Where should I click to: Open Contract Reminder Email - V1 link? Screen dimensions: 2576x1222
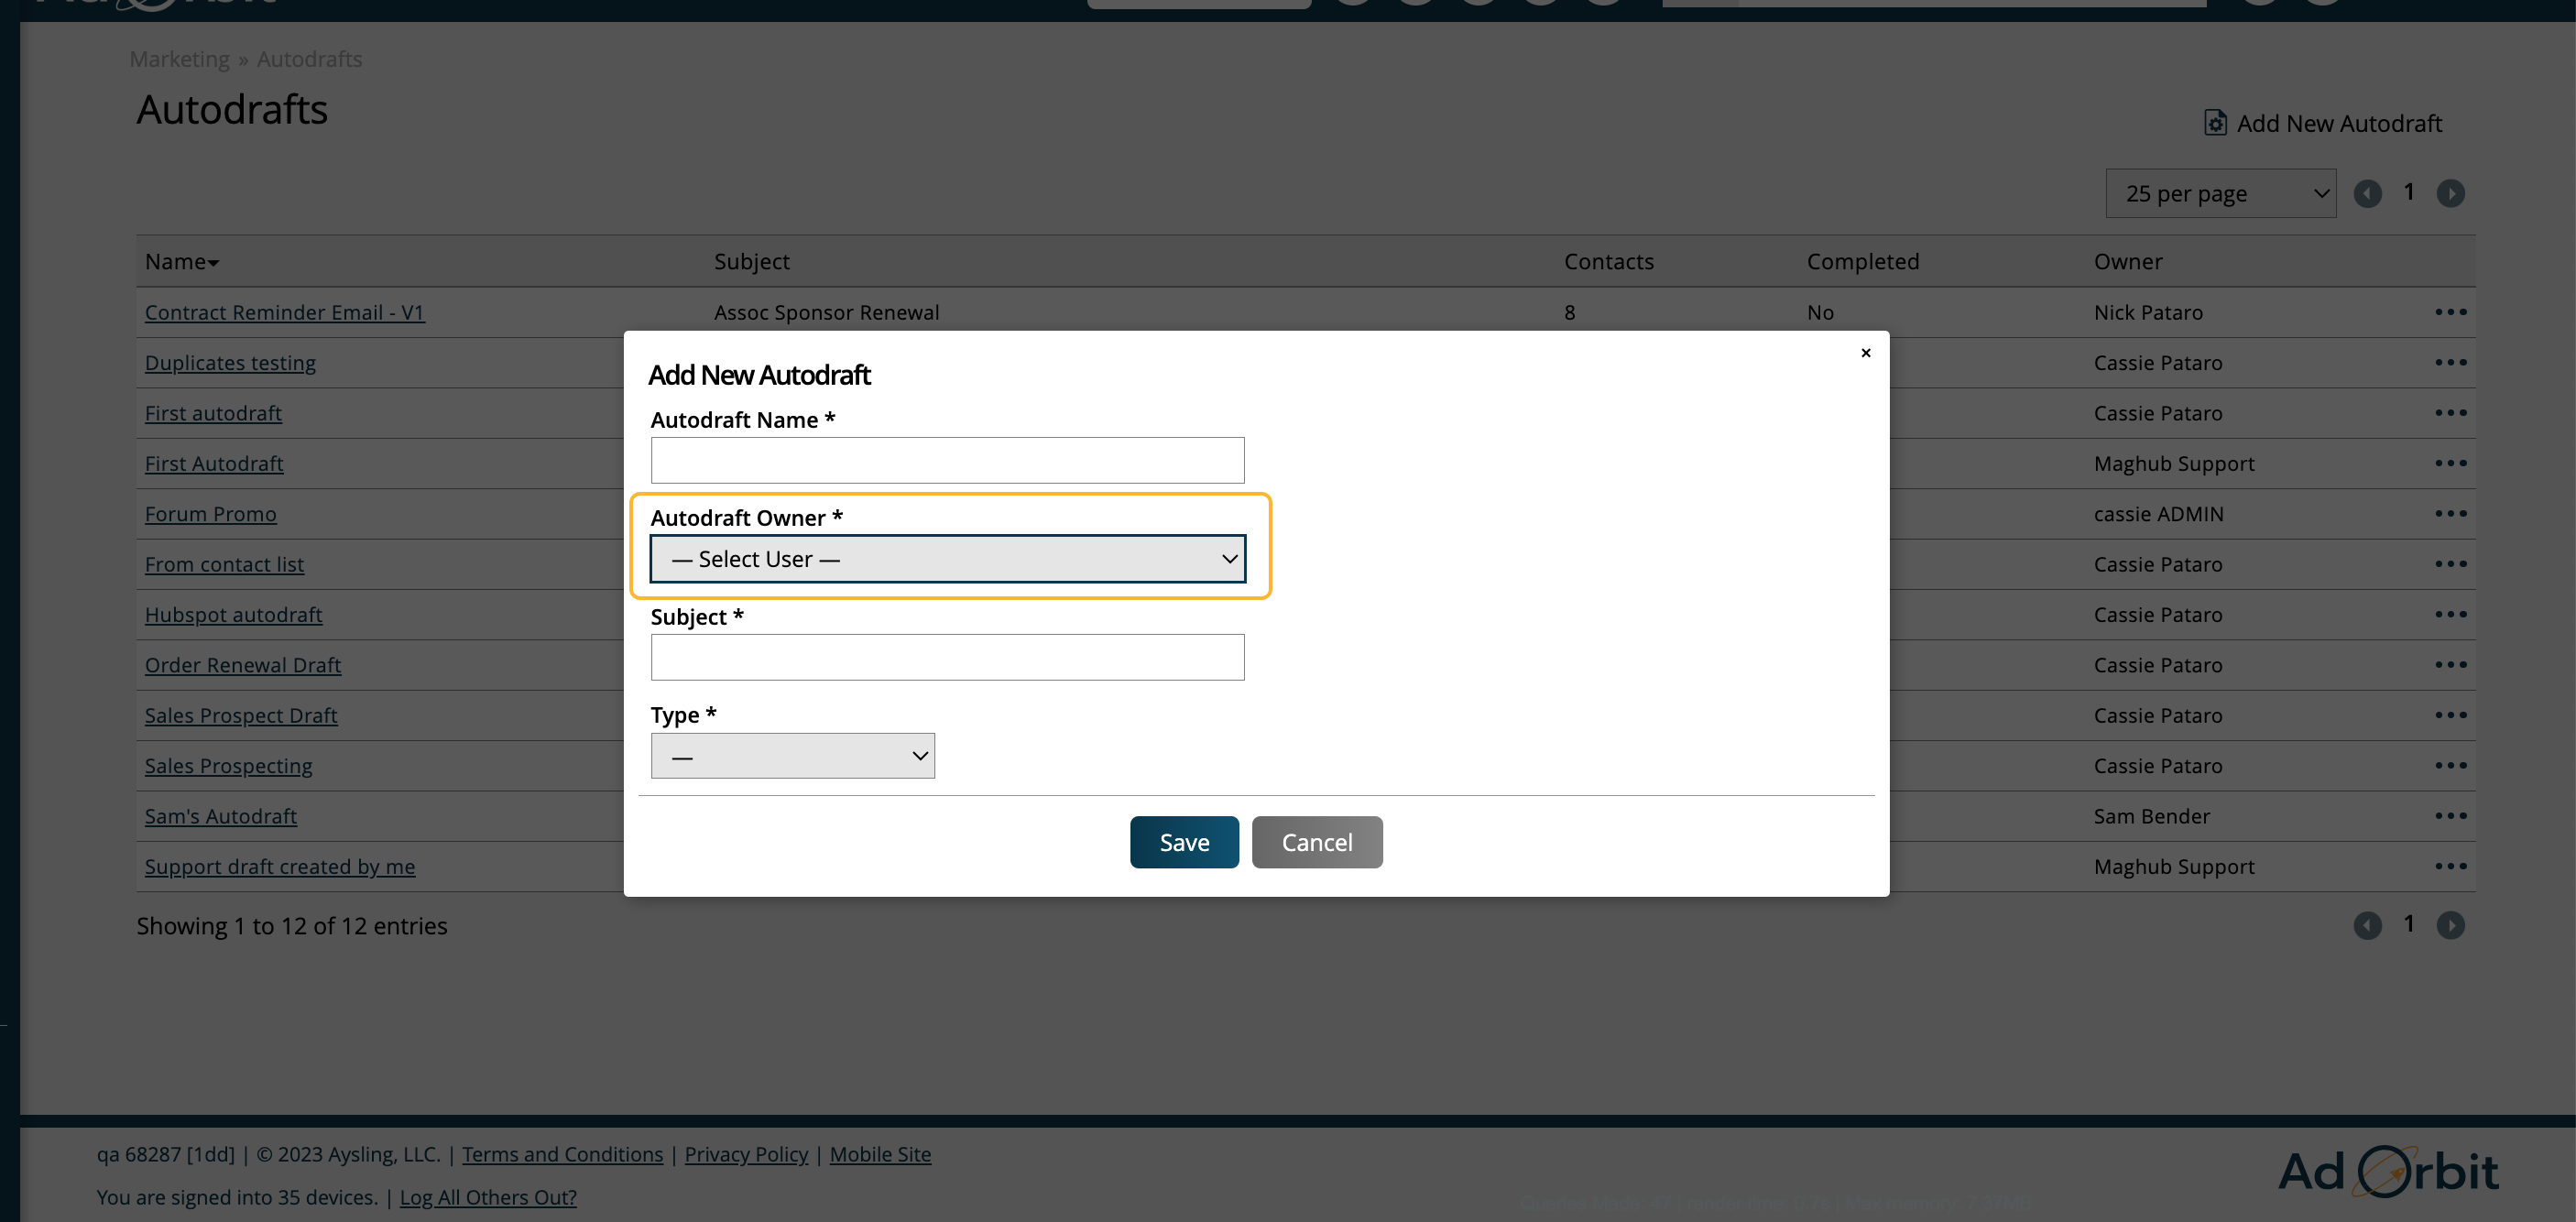[284, 313]
